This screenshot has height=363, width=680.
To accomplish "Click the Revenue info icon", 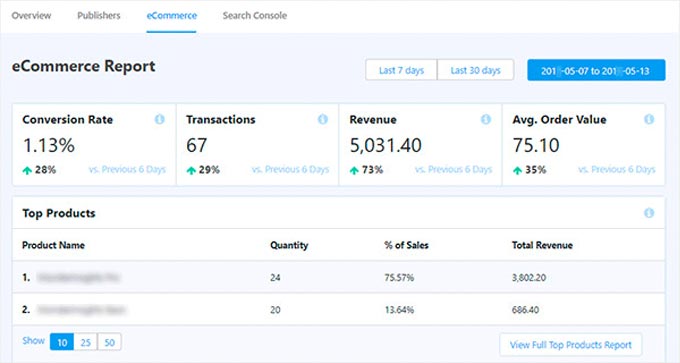I will (486, 119).
